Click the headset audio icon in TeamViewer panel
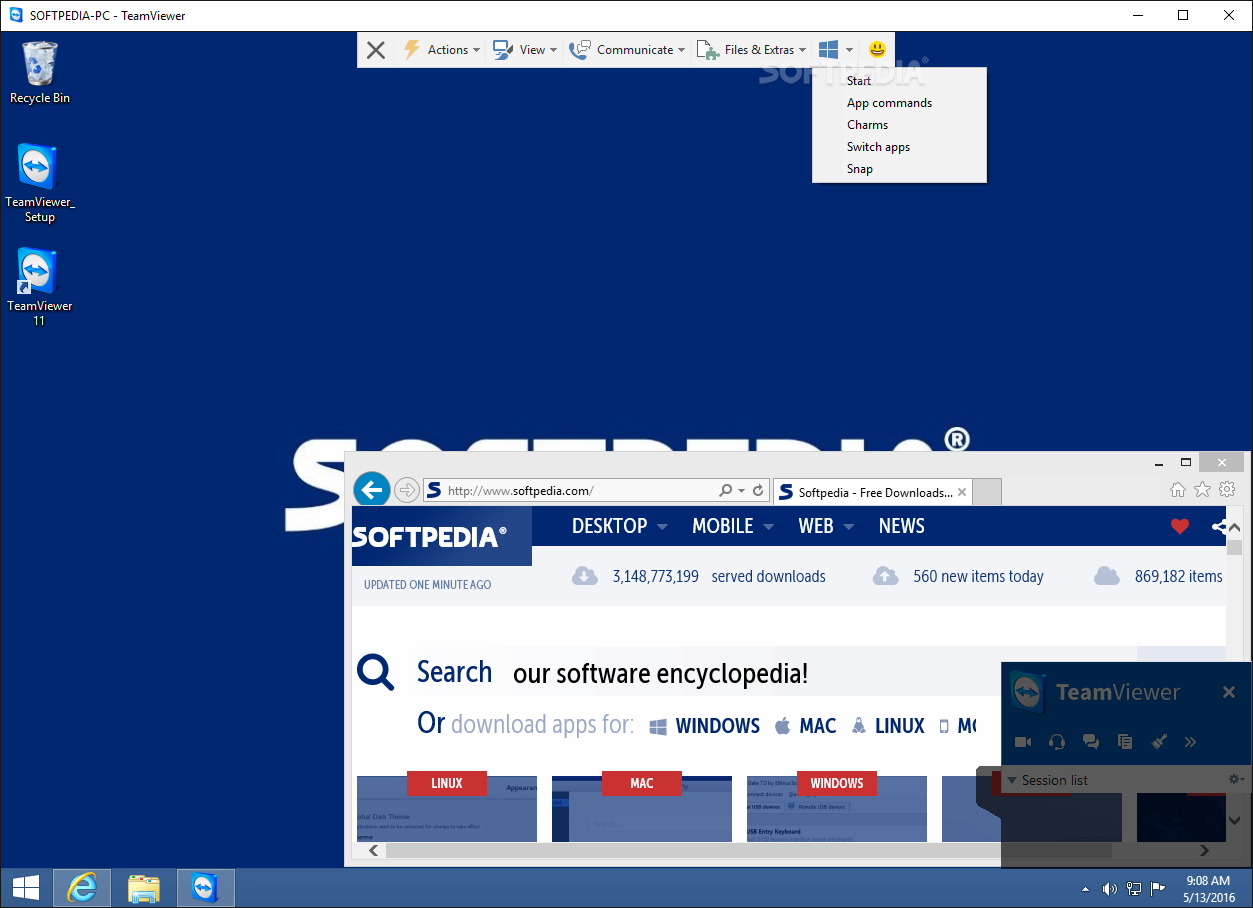 (x=1057, y=742)
